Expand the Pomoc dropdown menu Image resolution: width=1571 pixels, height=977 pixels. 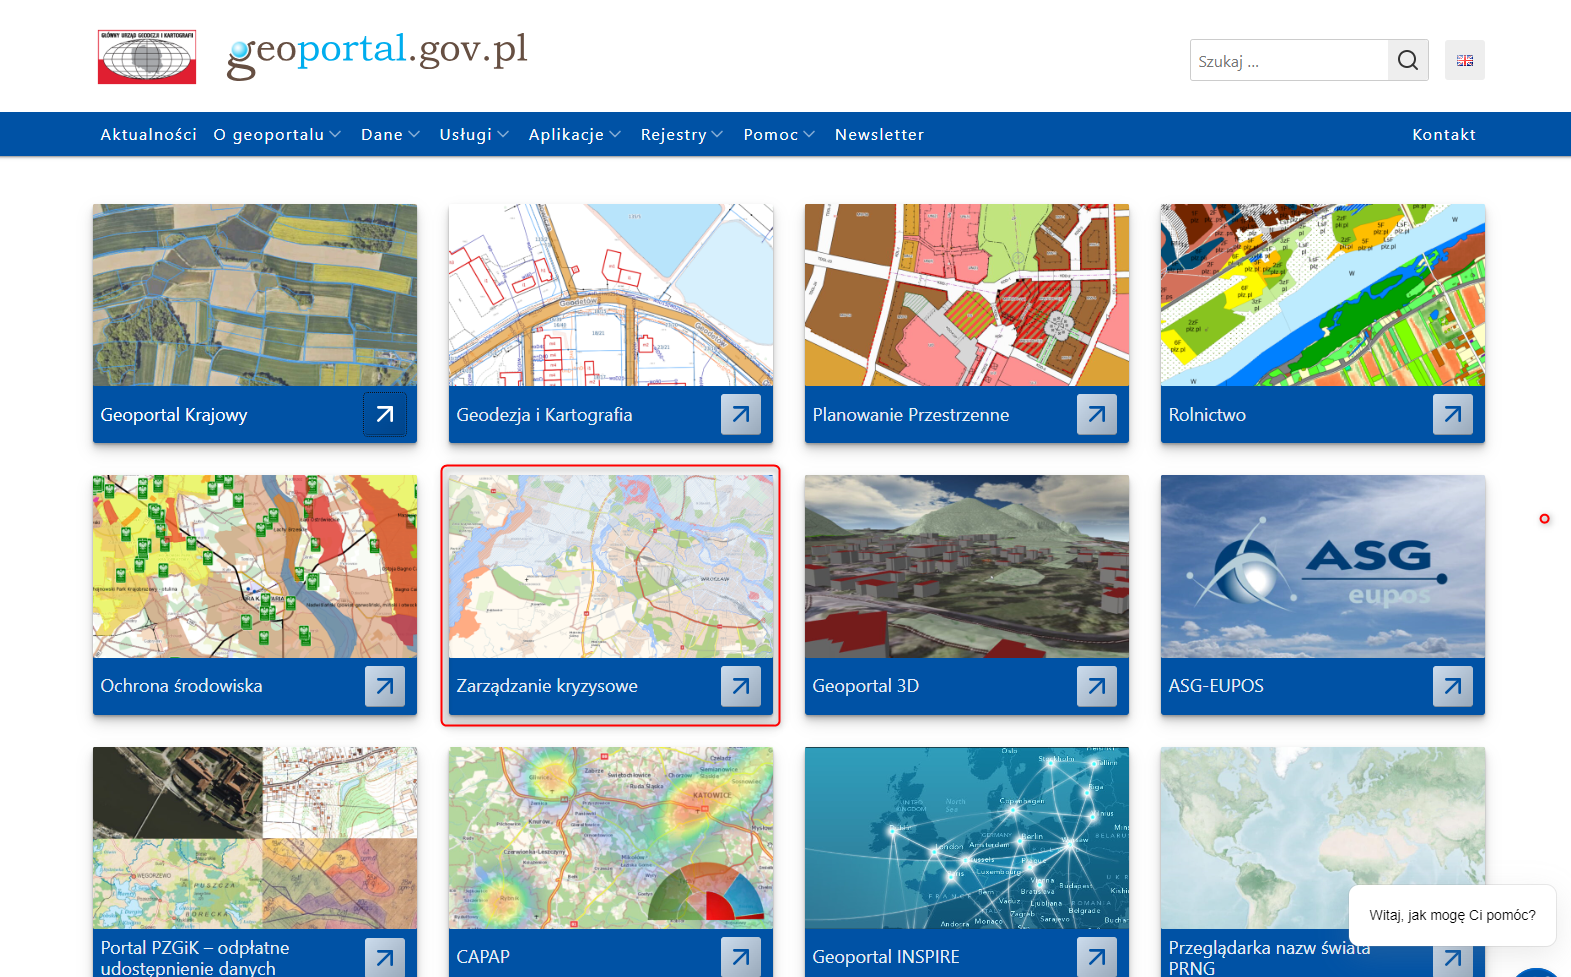point(779,134)
